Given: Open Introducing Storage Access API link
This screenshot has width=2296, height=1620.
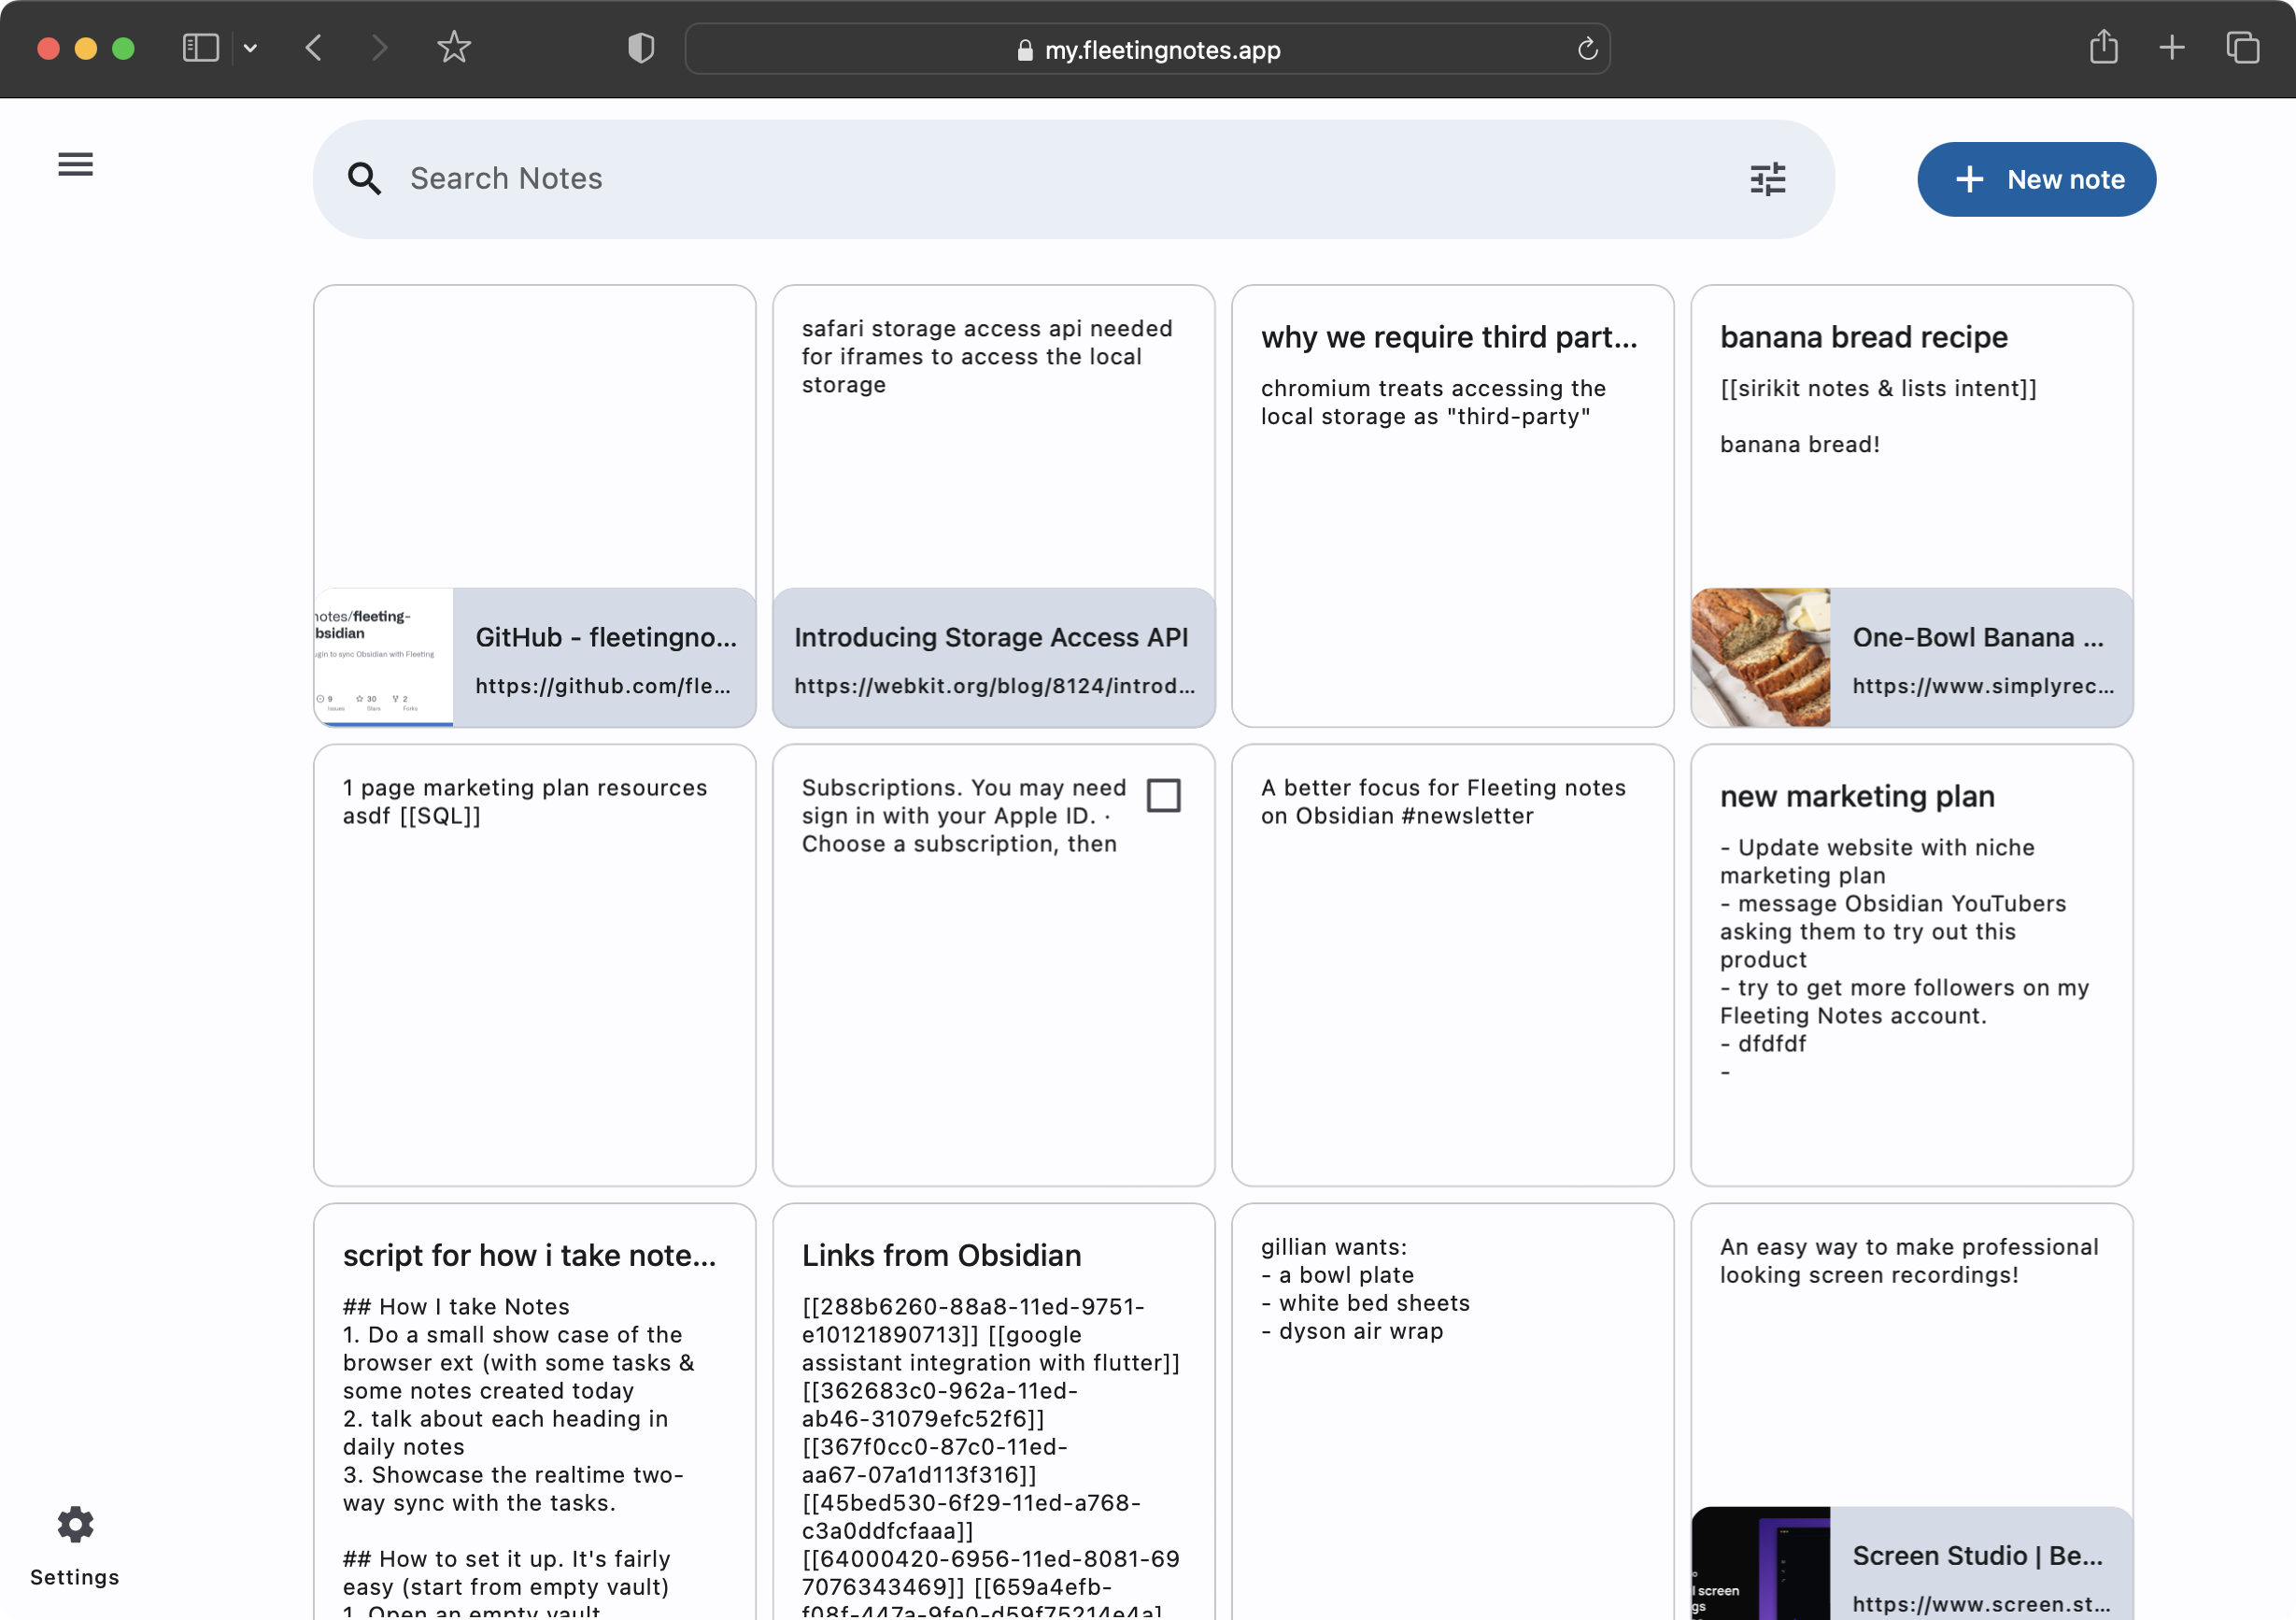Looking at the screenshot, I should [993, 658].
